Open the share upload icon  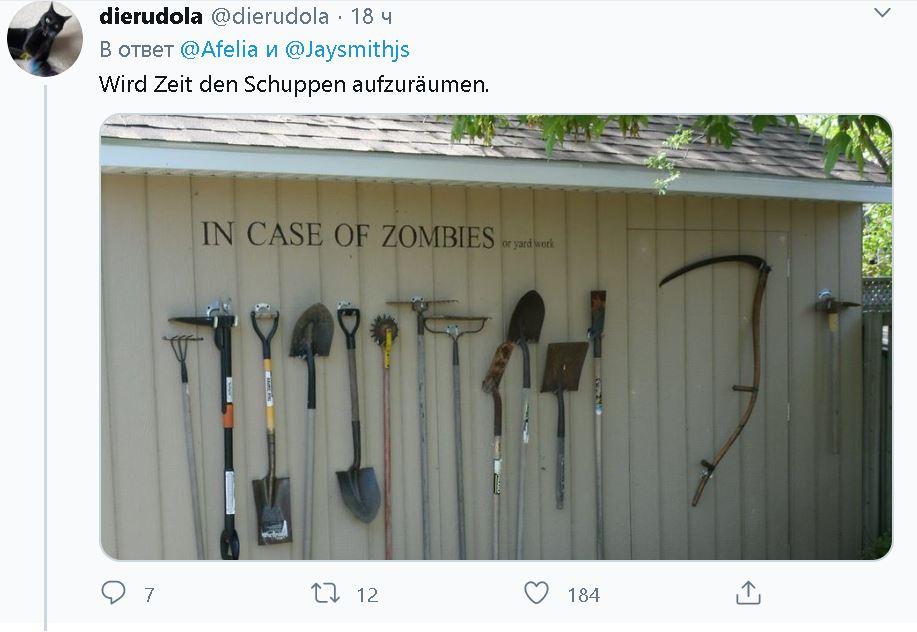[748, 592]
